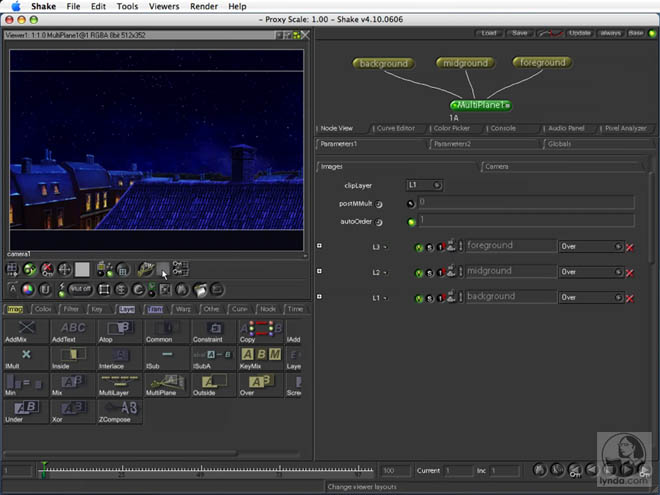Open the background layer Over composite dropdown
Viewport: 660px width, 495px height.
591,297
